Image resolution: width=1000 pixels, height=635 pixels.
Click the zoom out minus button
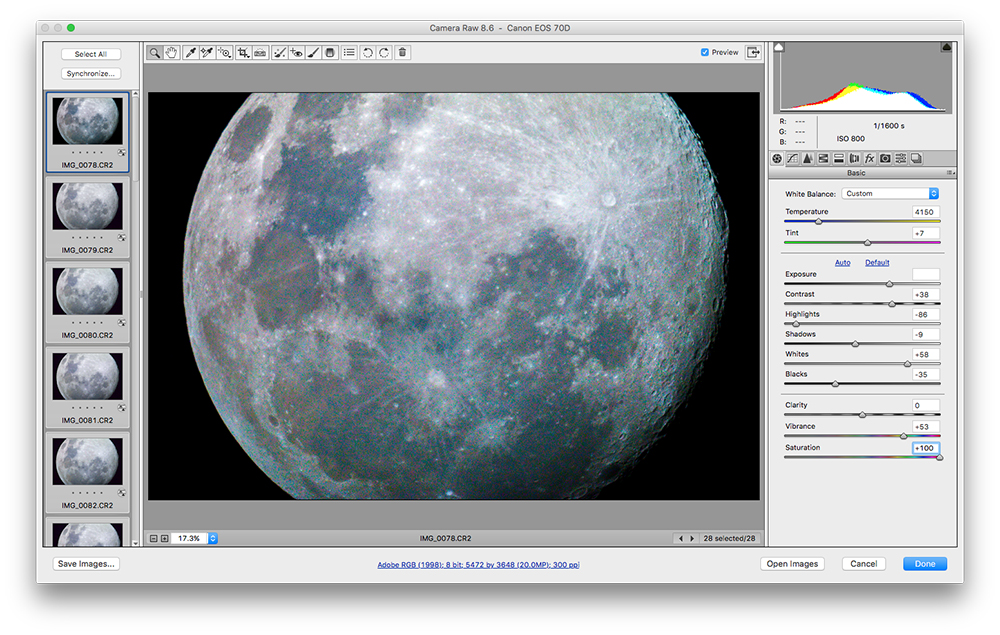point(153,539)
